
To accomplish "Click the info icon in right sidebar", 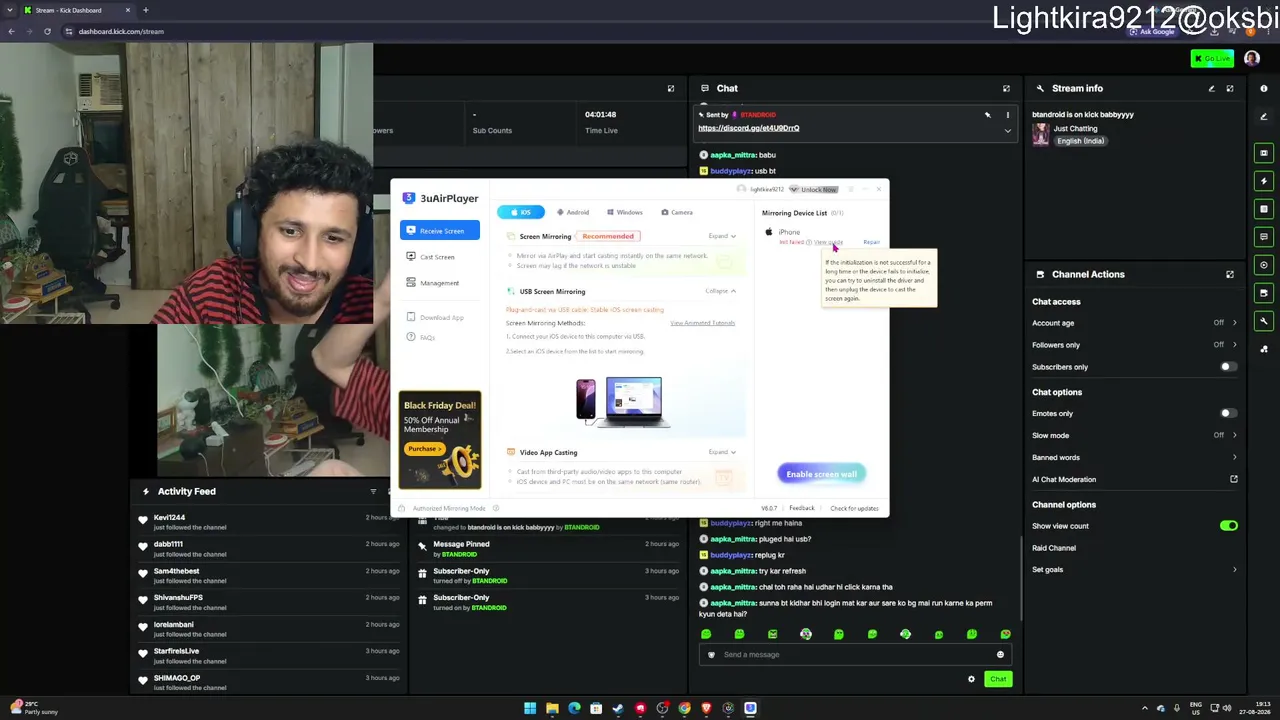I will 1264,88.
